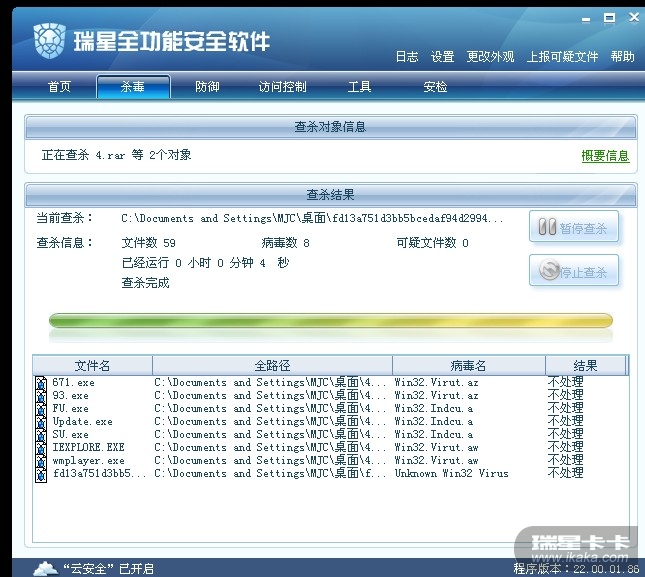Click the 查杀结果 section header
The width and height of the screenshot is (645, 577).
tap(331, 195)
